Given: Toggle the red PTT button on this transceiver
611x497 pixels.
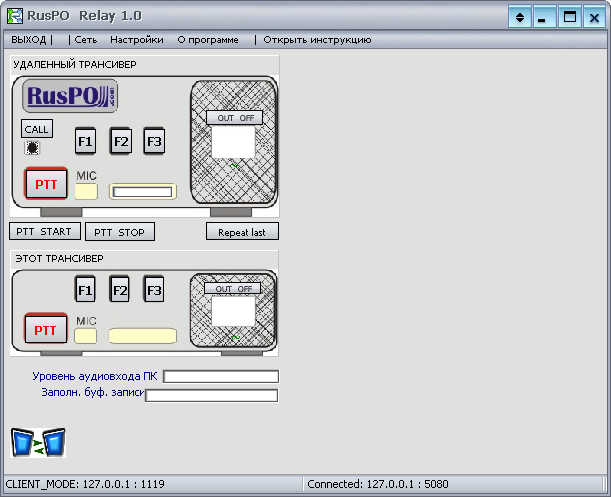Looking at the screenshot, I should tap(46, 329).
